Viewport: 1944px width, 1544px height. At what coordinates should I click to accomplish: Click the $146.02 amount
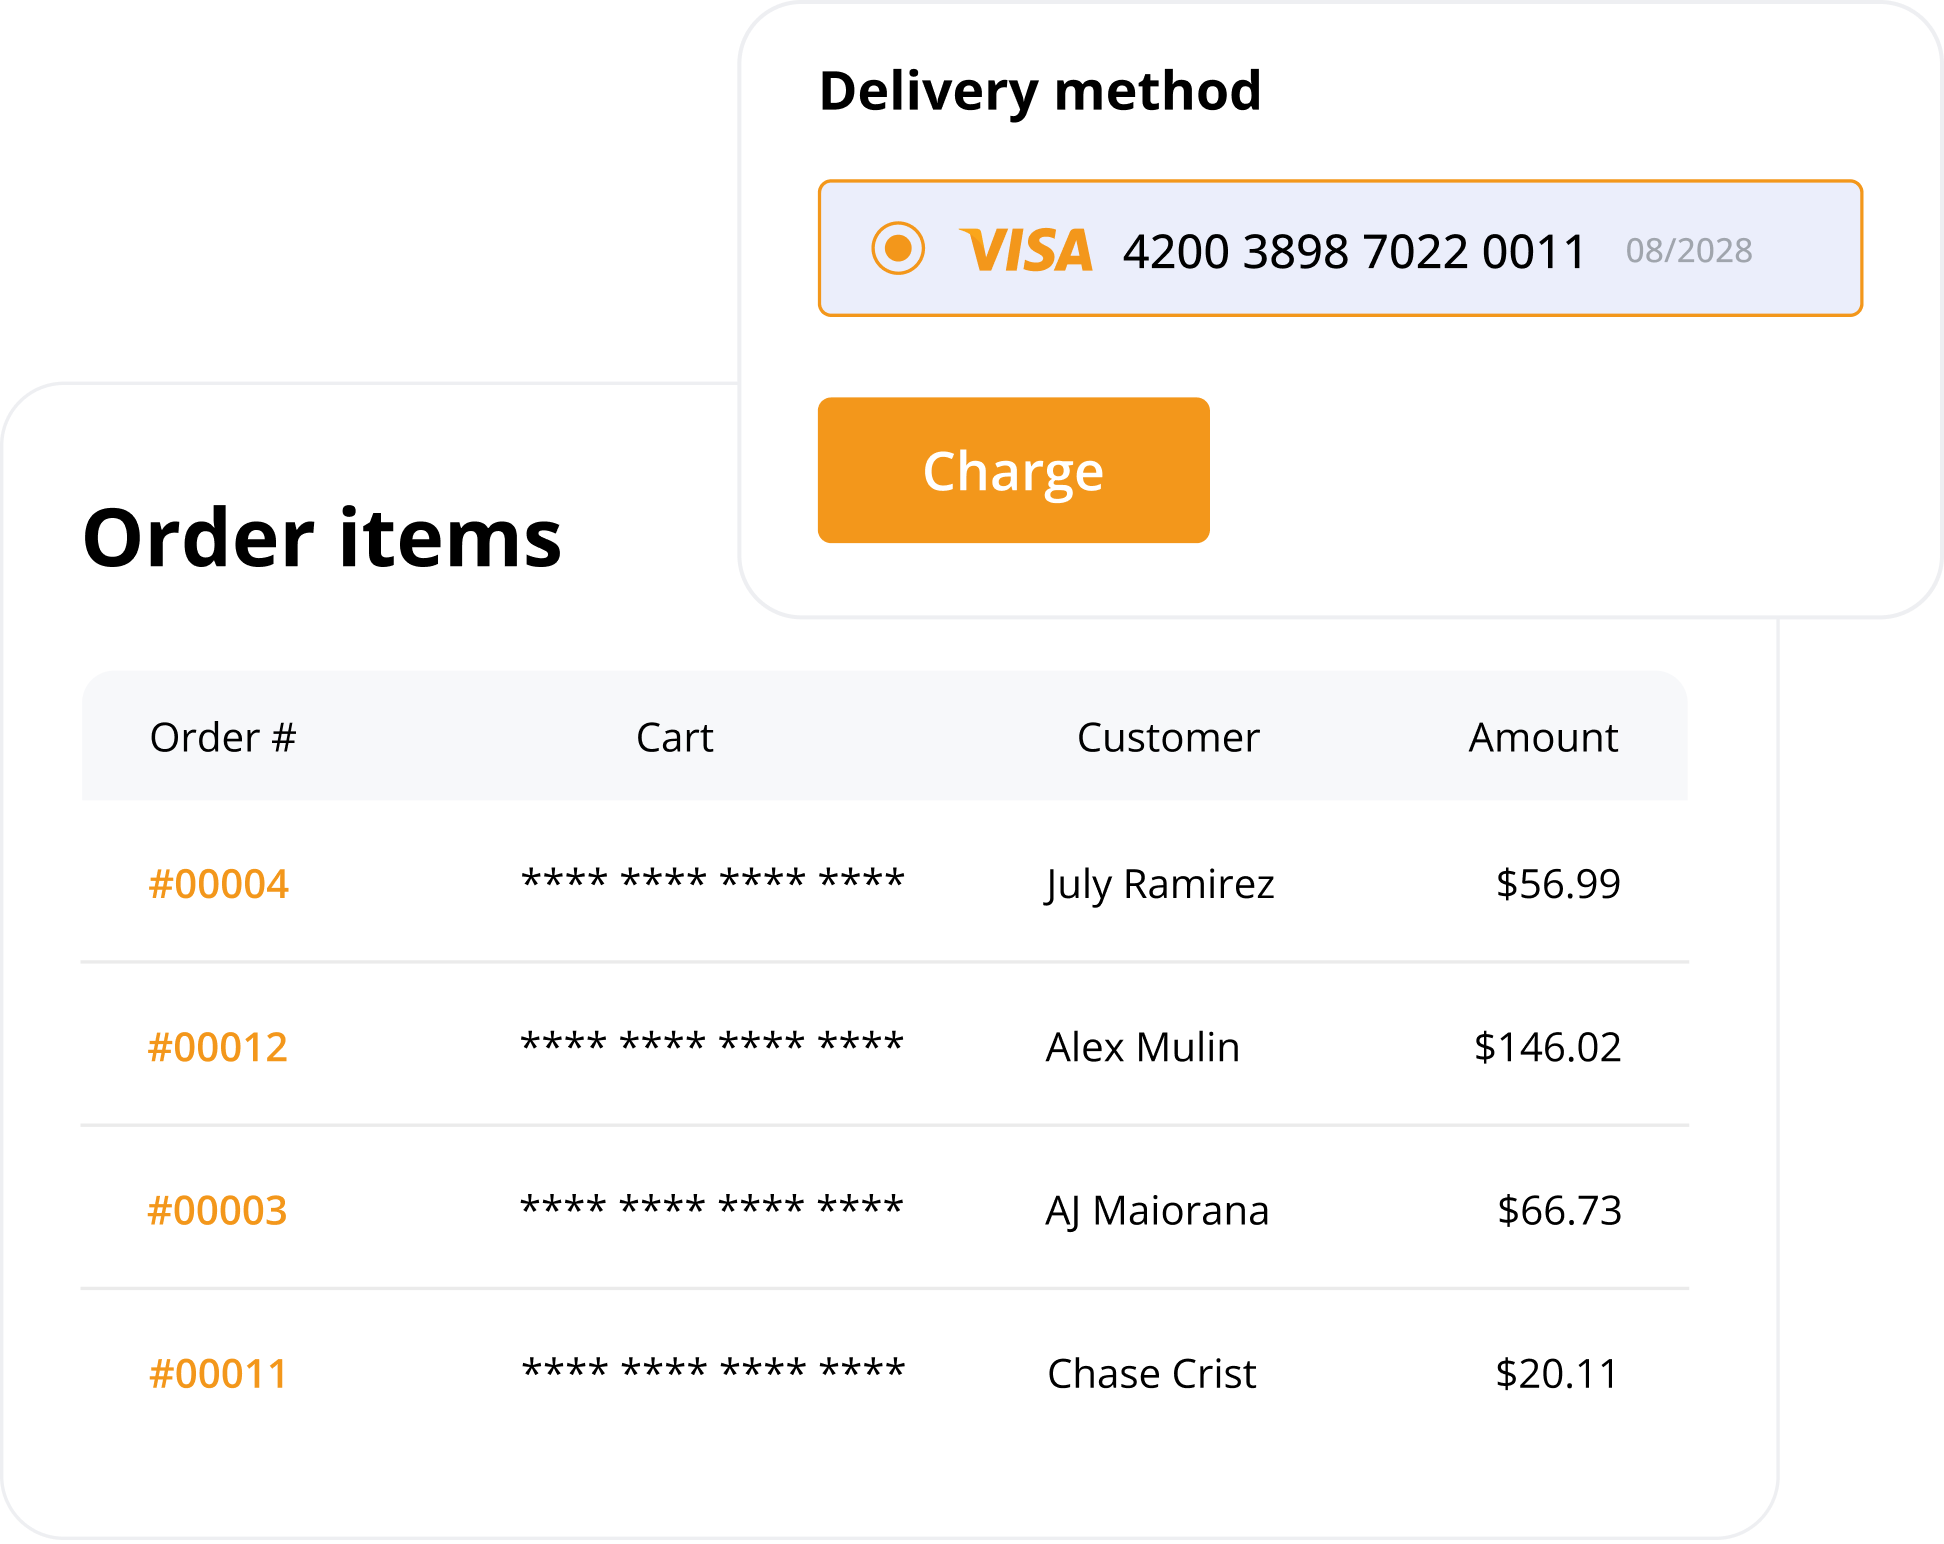(x=1547, y=1047)
